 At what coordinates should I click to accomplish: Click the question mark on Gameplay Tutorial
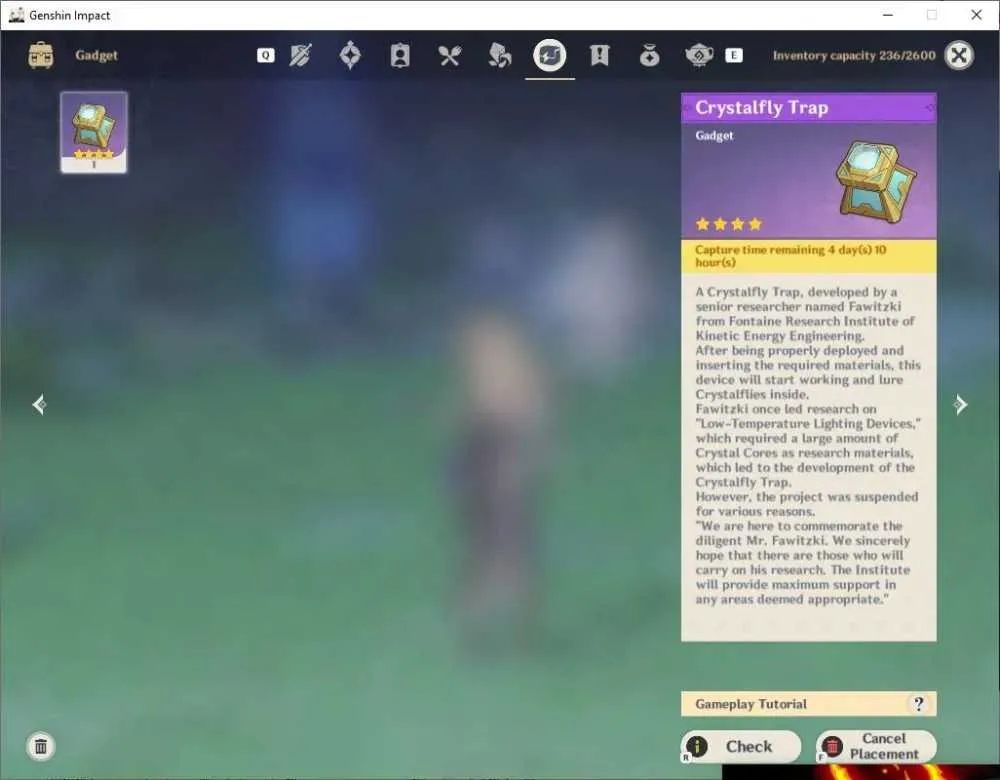(x=918, y=704)
